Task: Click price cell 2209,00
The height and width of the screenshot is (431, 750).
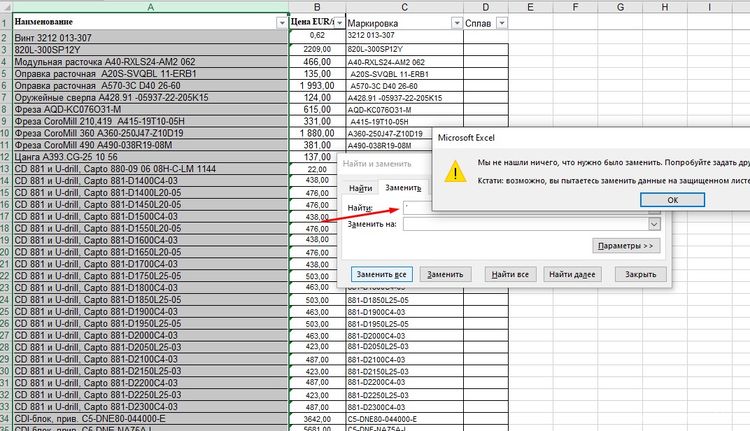Action: click(x=317, y=49)
